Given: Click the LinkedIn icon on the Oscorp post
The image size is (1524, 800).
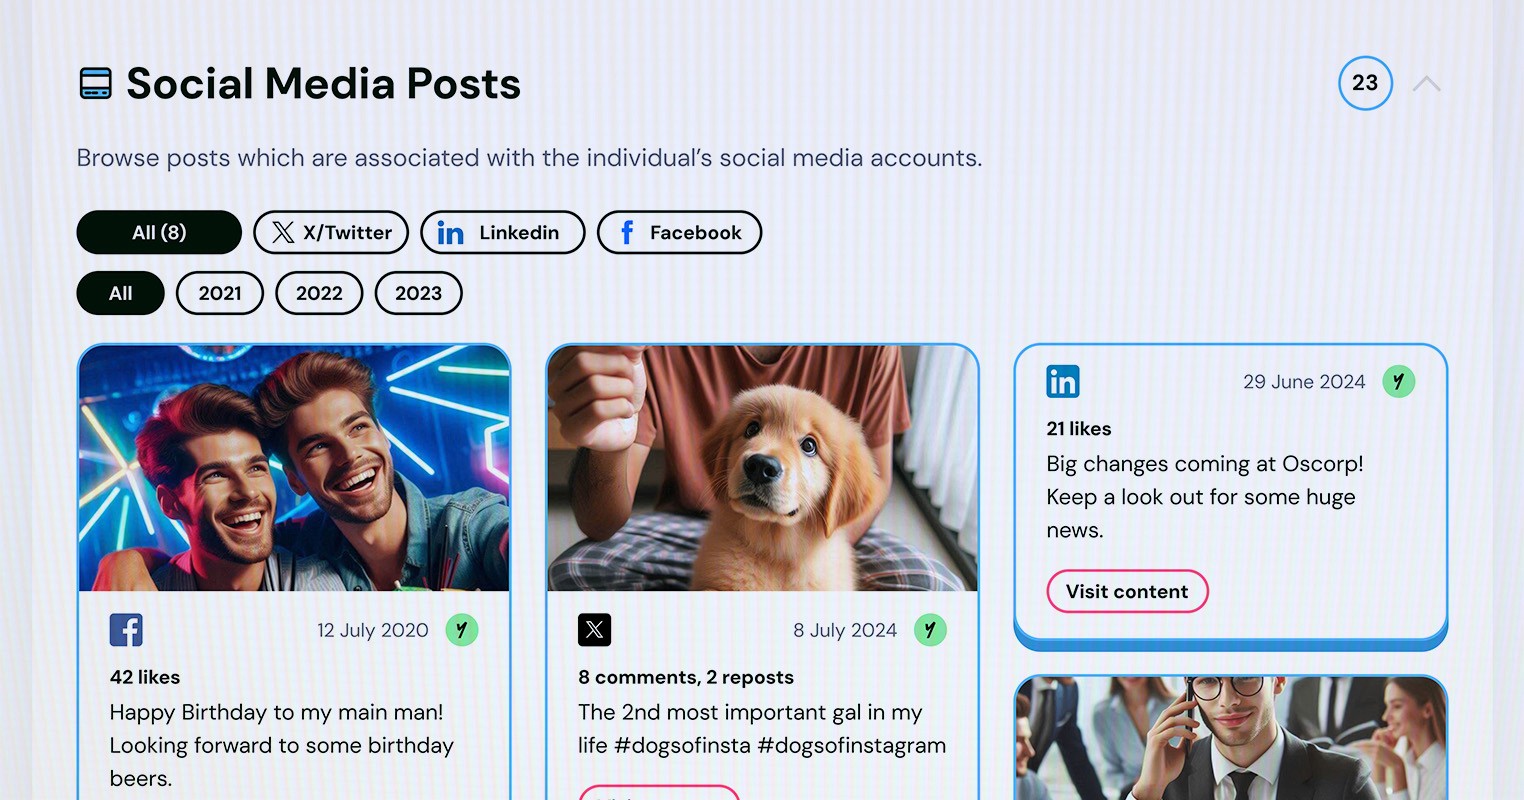Looking at the screenshot, I should click(x=1063, y=381).
